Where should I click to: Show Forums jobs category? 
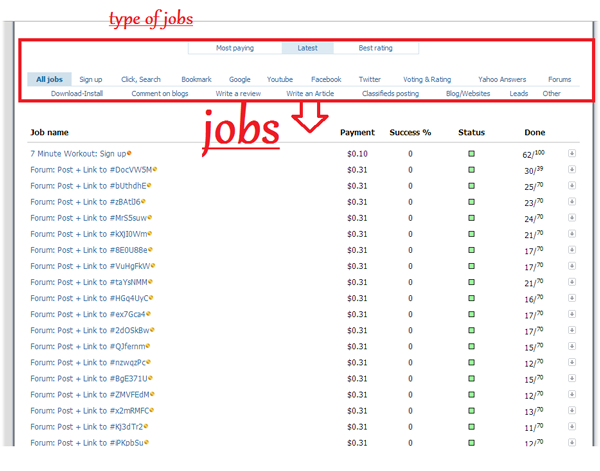[x=559, y=80]
